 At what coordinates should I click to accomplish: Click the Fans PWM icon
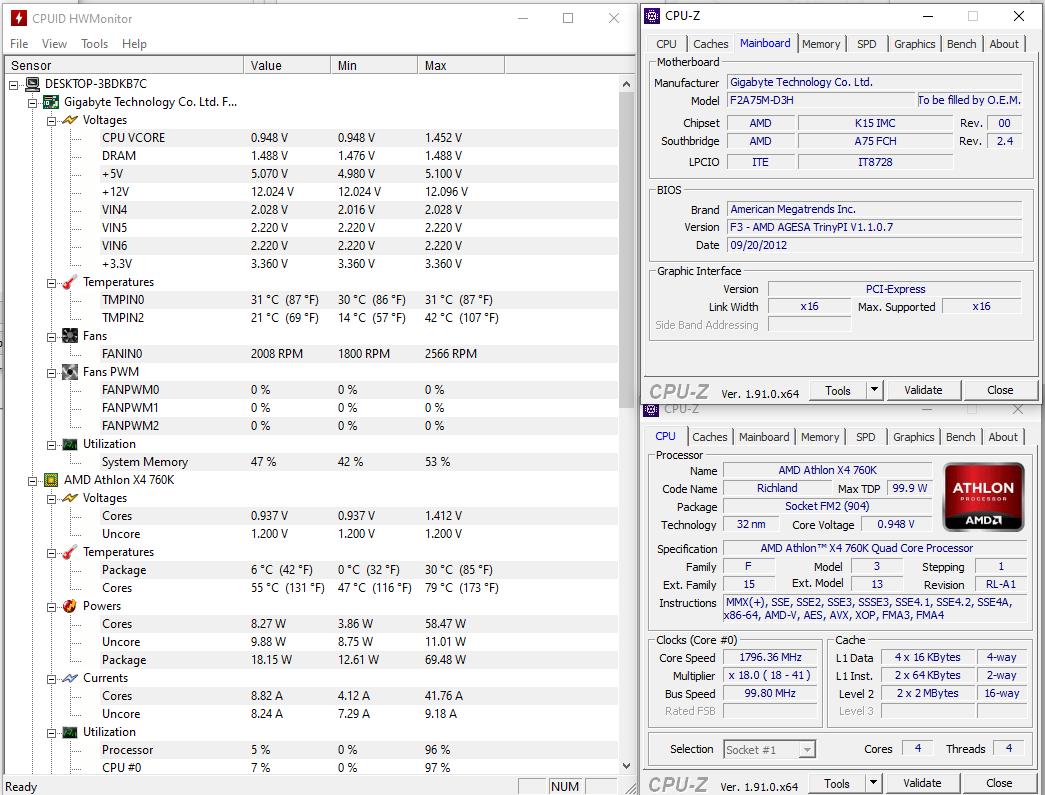[x=69, y=372]
